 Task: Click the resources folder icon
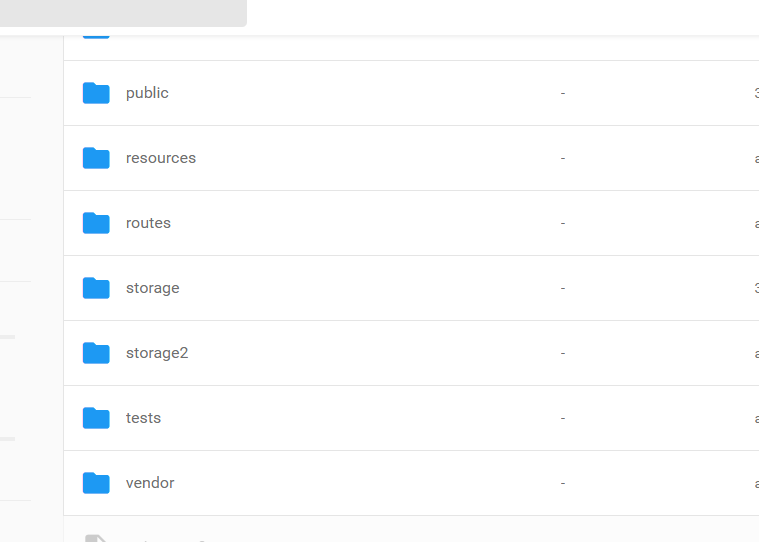click(x=96, y=158)
